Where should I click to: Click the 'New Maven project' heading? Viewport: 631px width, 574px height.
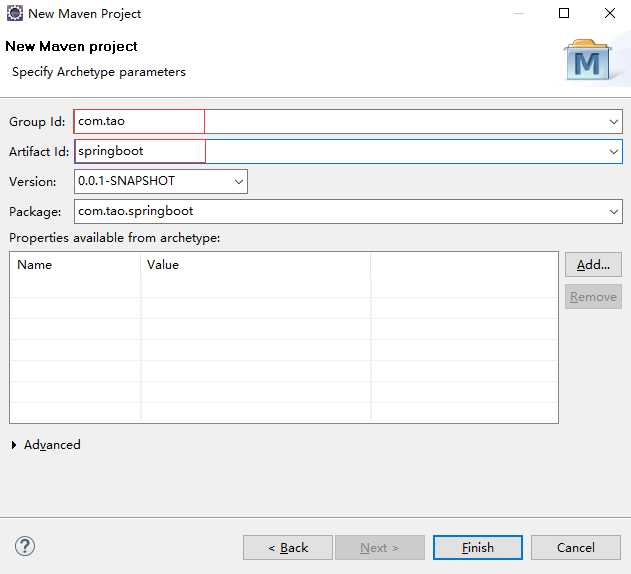coord(71,46)
